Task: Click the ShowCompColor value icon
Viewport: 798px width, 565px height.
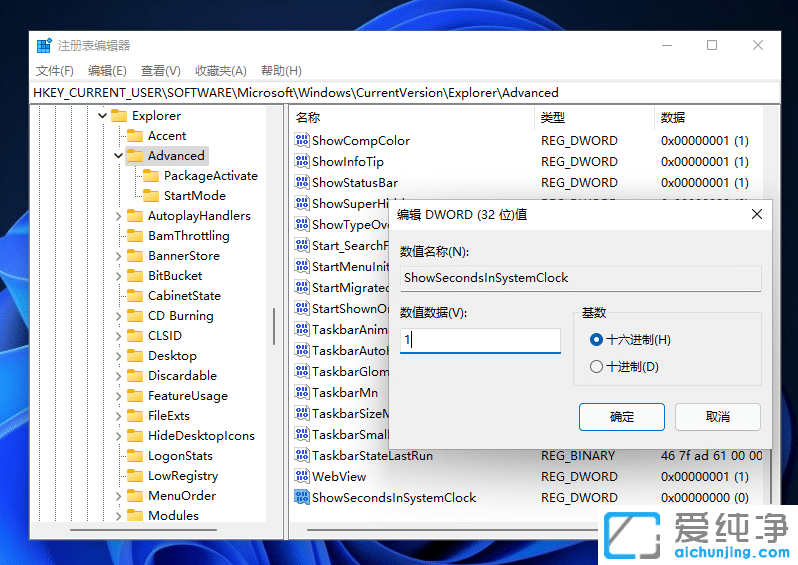Action: pos(302,140)
